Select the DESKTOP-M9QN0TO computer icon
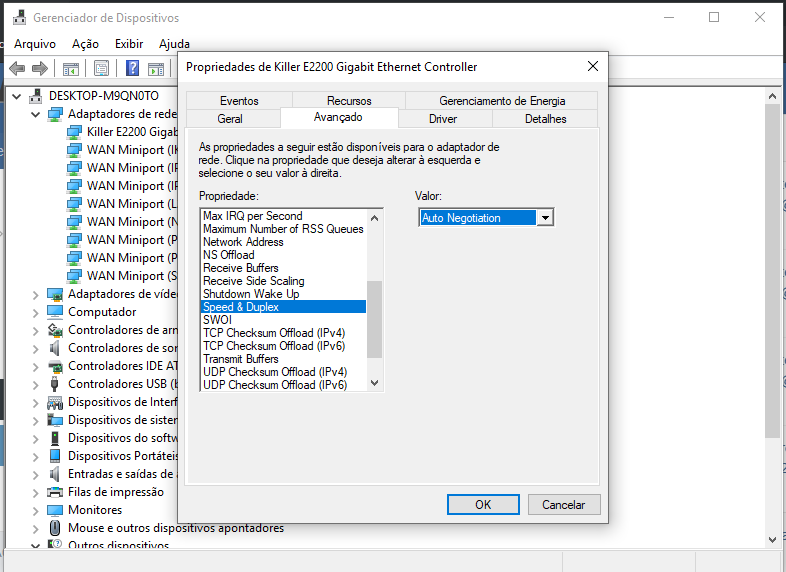 pos(36,96)
